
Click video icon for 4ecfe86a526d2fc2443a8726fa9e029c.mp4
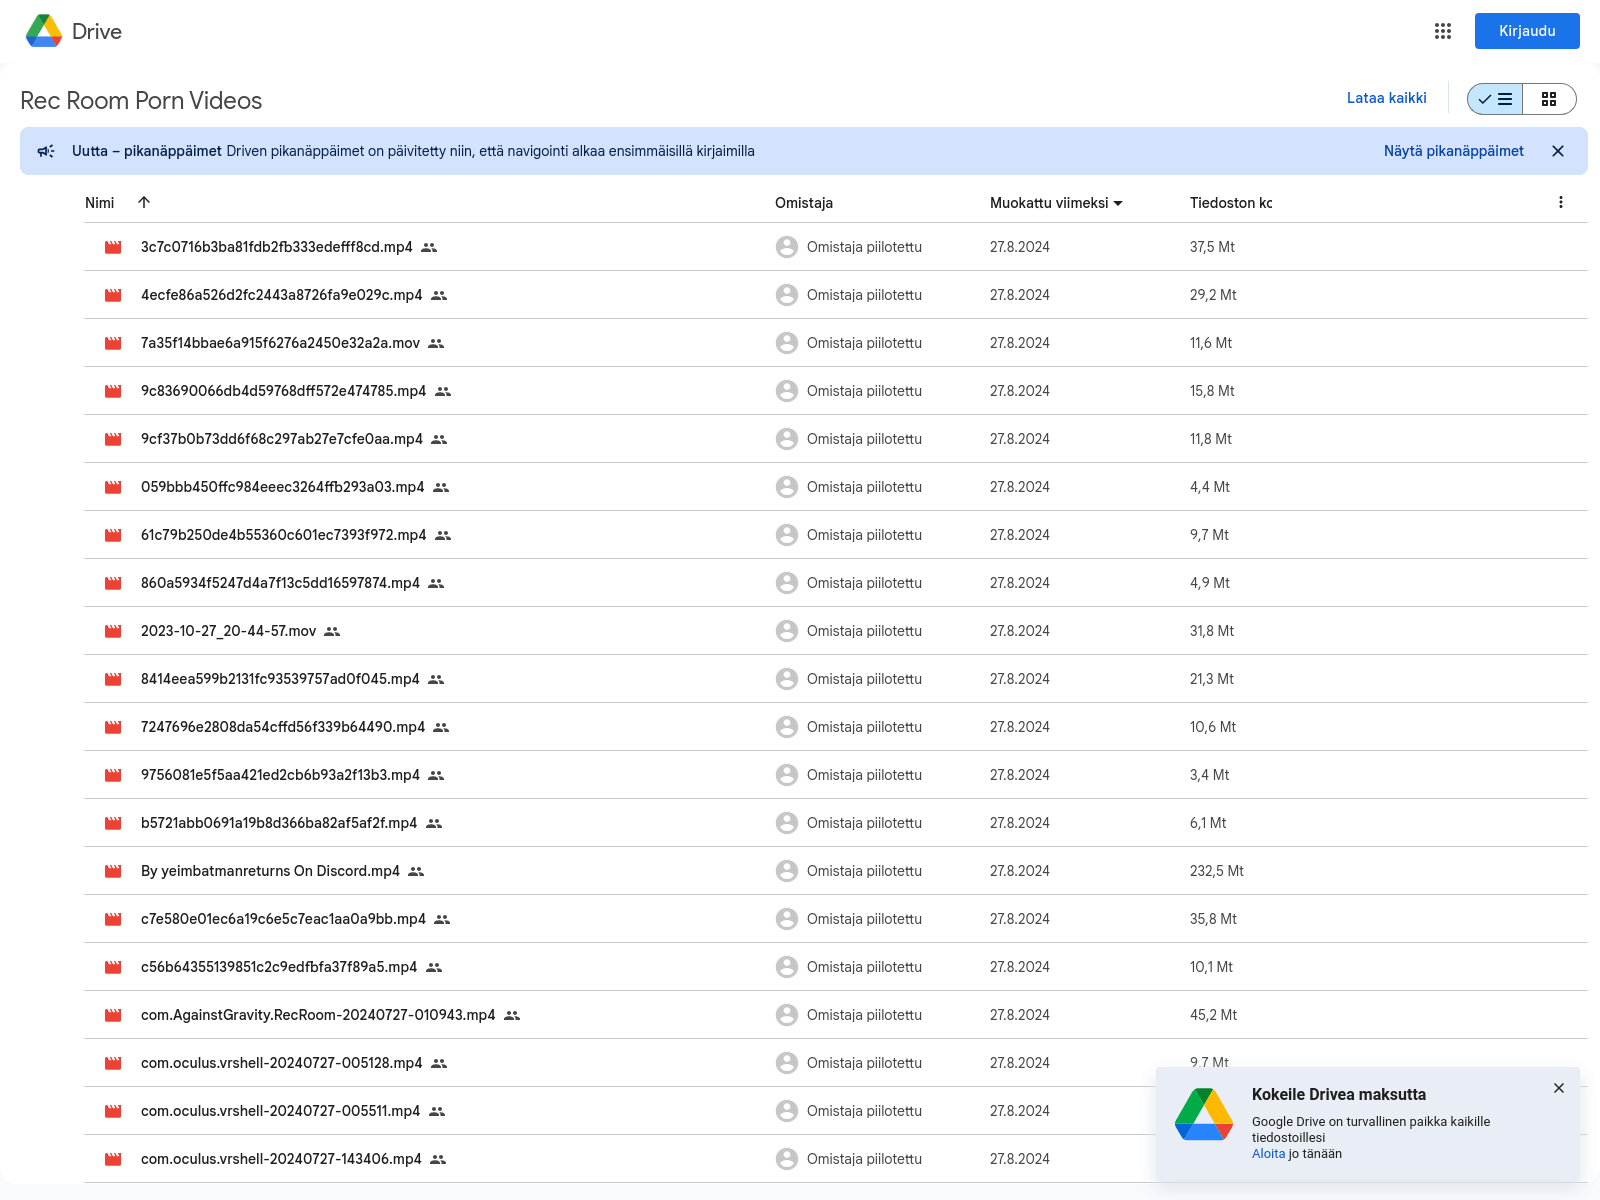(113, 295)
